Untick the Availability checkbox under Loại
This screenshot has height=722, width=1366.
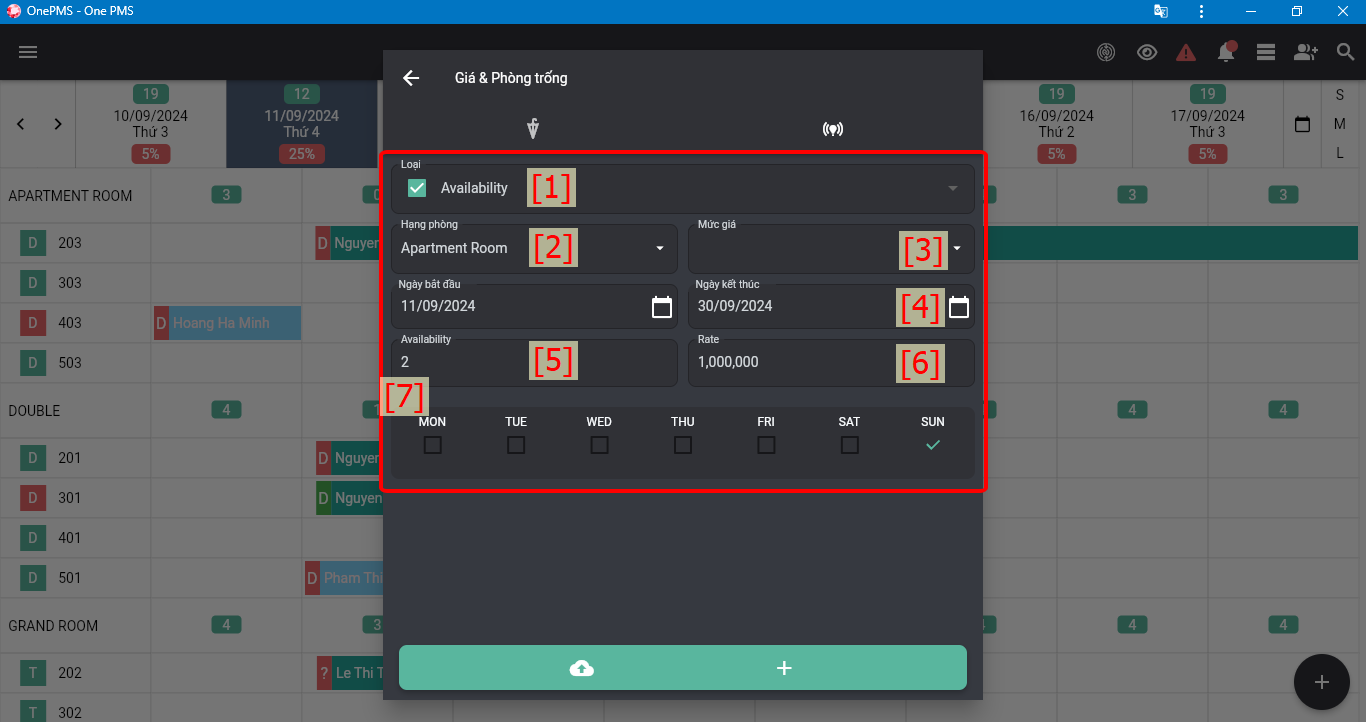[x=417, y=188]
